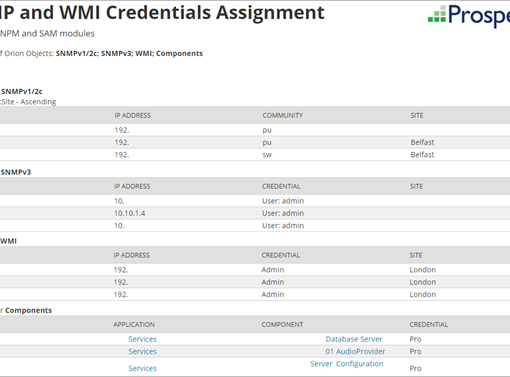Click the Components section heading
This screenshot has width=510, height=377.
(28, 310)
